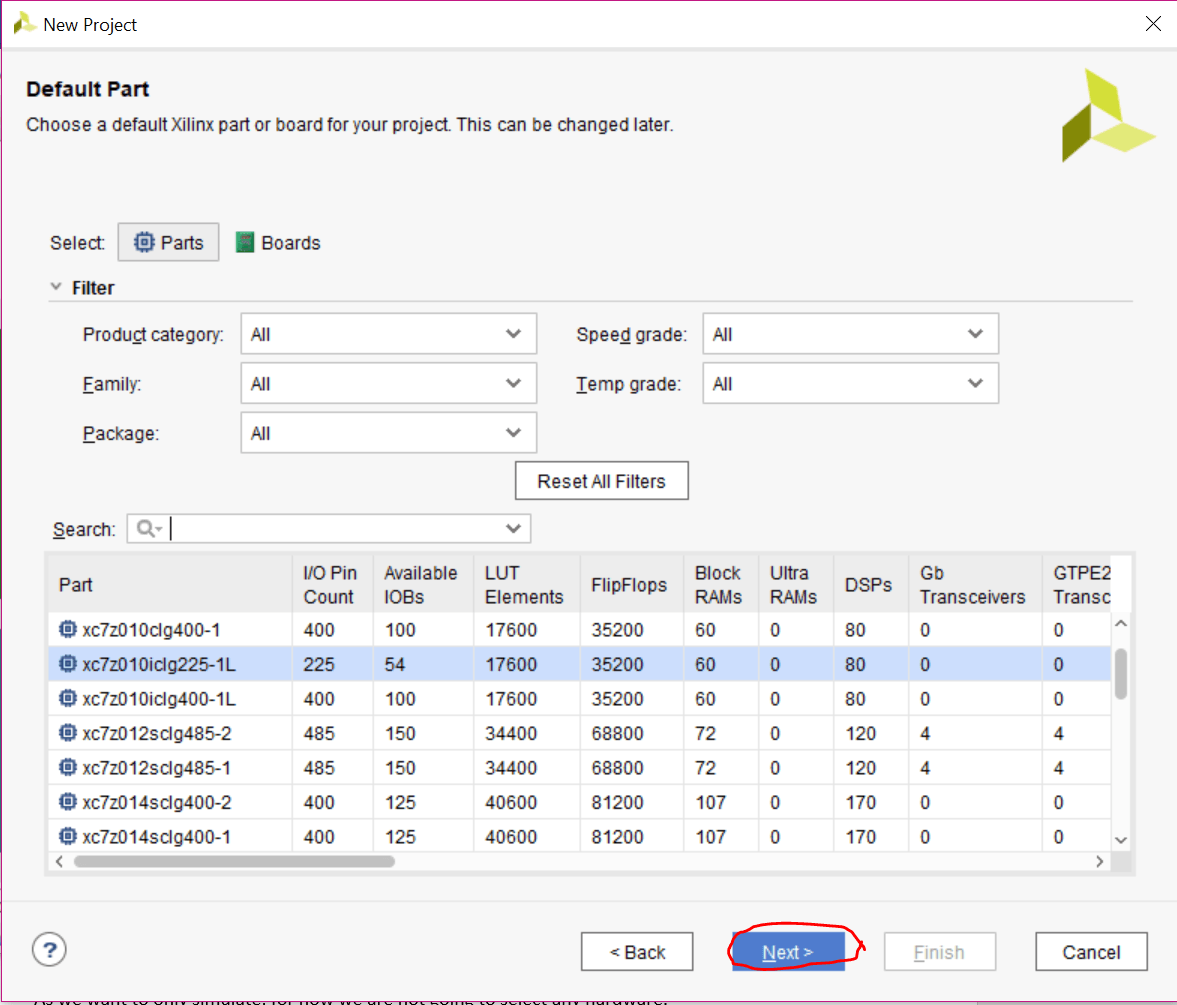Select the Parts toggle button
The width and height of the screenshot is (1177, 1005).
point(169,243)
